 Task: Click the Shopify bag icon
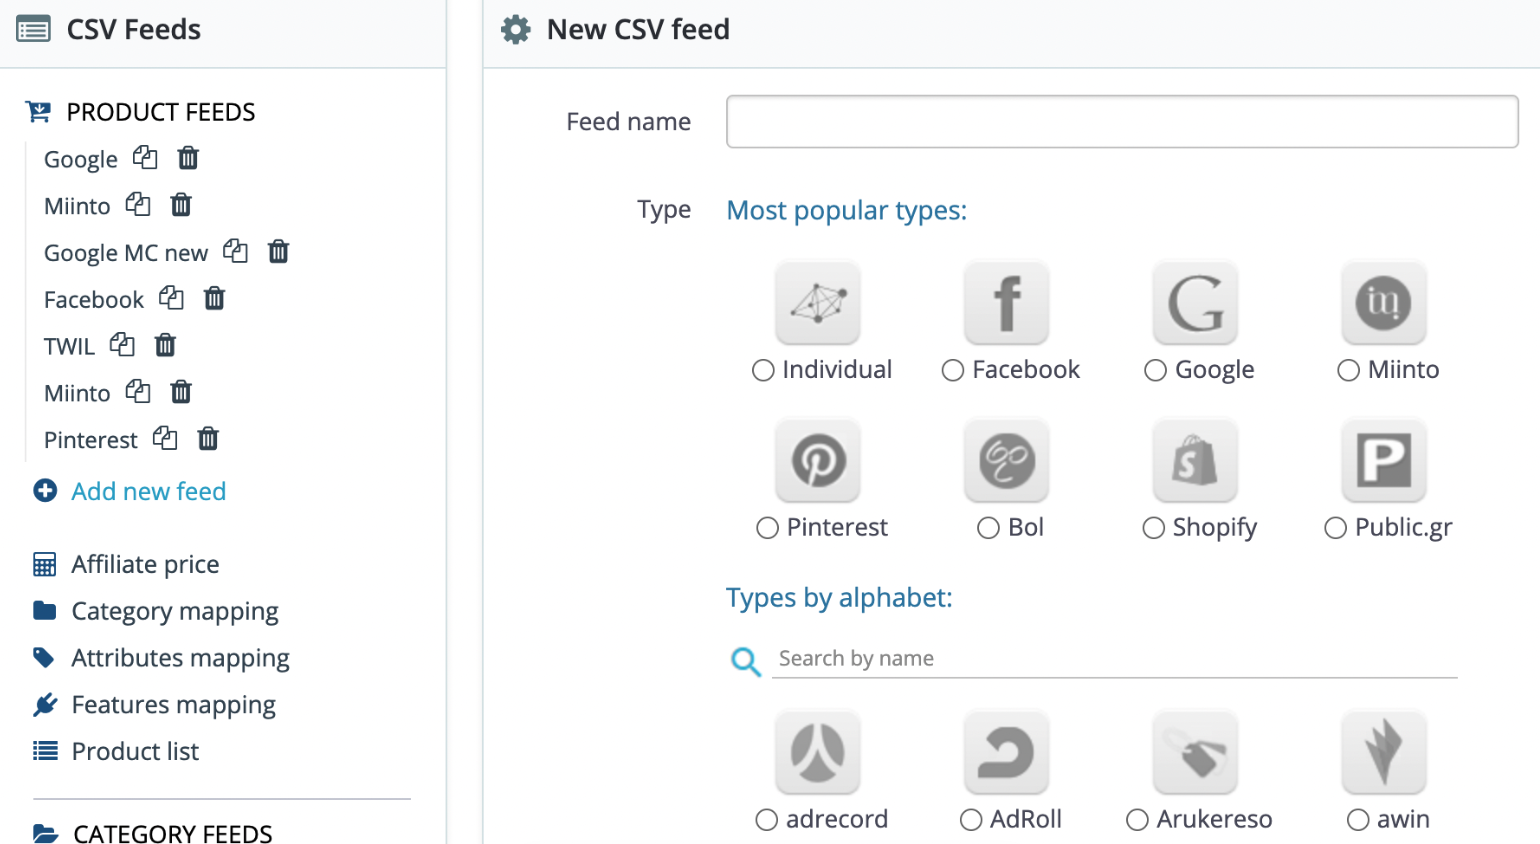click(1195, 461)
